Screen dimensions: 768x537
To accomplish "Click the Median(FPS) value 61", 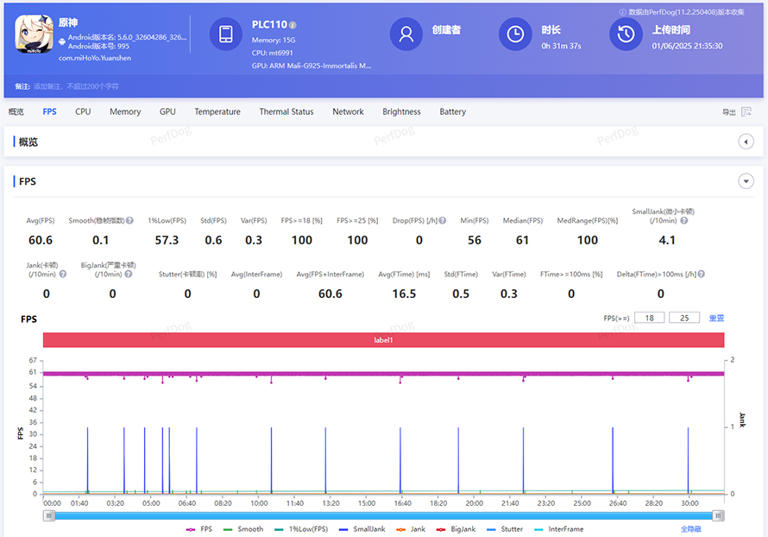I will tap(522, 240).
